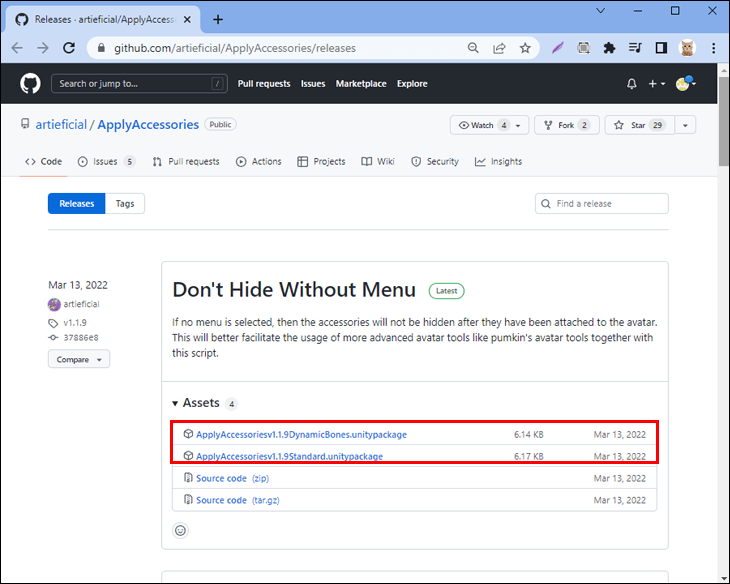The height and width of the screenshot is (584, 730).
Task: Open the Chrome extensions puzzle icon
Action: 609,48
